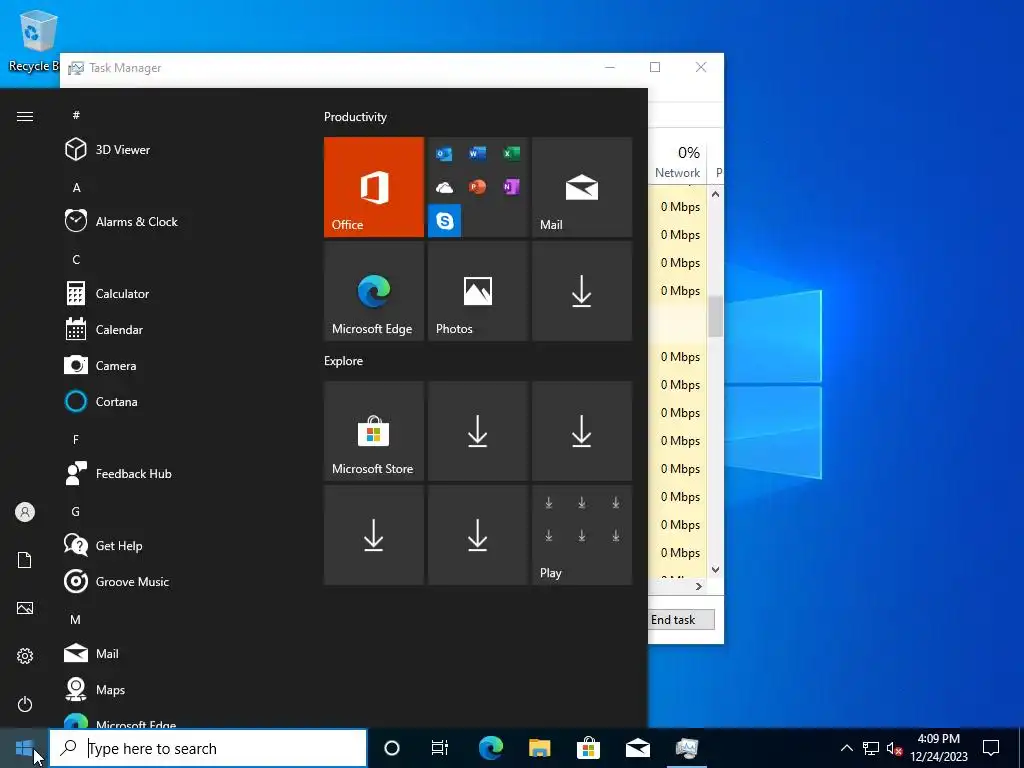Open the volume icon in system tray
1024x768 pixels.
[894, 748]
